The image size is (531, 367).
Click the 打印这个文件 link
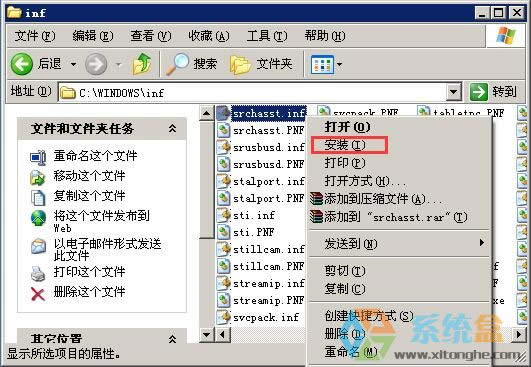pyautogui.click(x=89, y=272)
